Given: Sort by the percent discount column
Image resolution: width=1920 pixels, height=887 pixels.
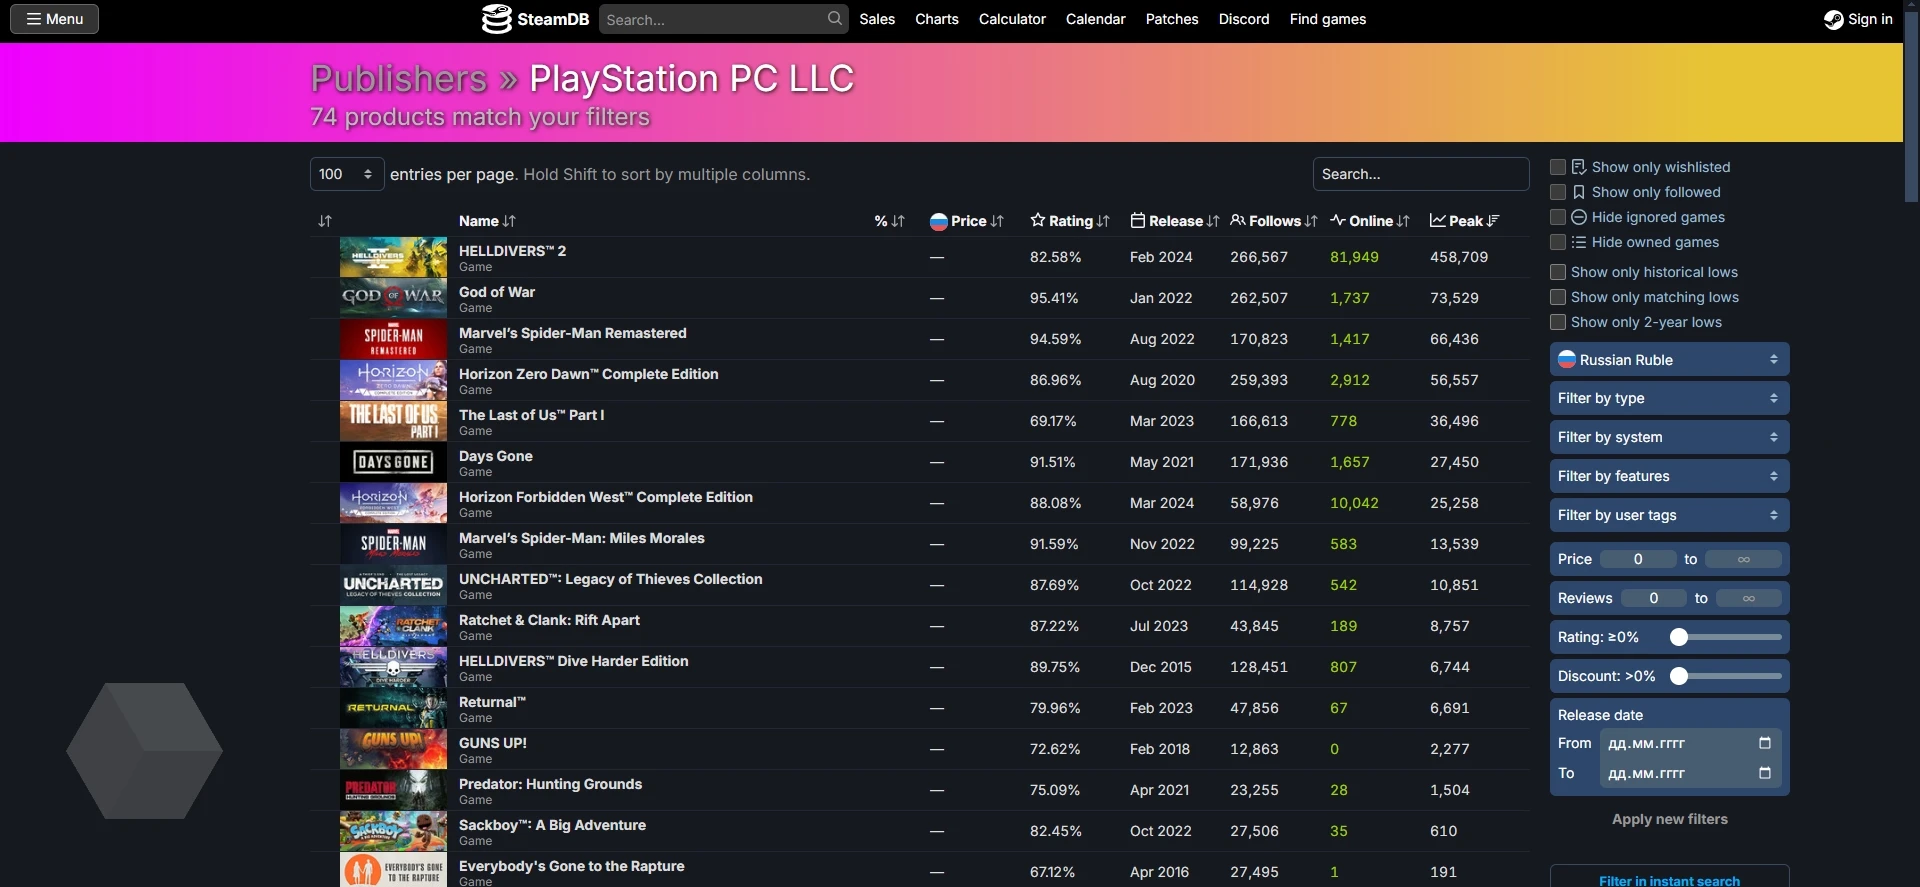Looking at the screenshot, I should point(889,221).
